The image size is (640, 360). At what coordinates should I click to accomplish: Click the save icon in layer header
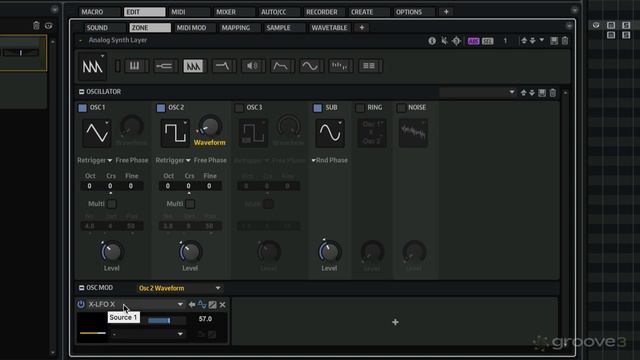[554, 41]
